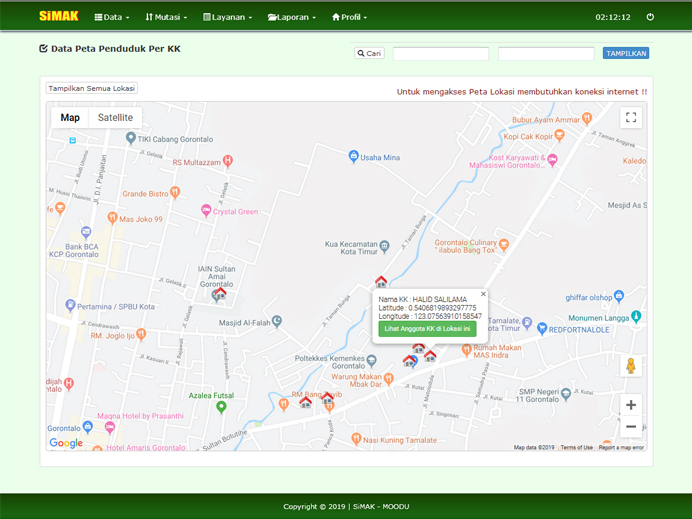The image size is (692, 519).
Task: Zoom out on the map
Action: coord(631,427)
